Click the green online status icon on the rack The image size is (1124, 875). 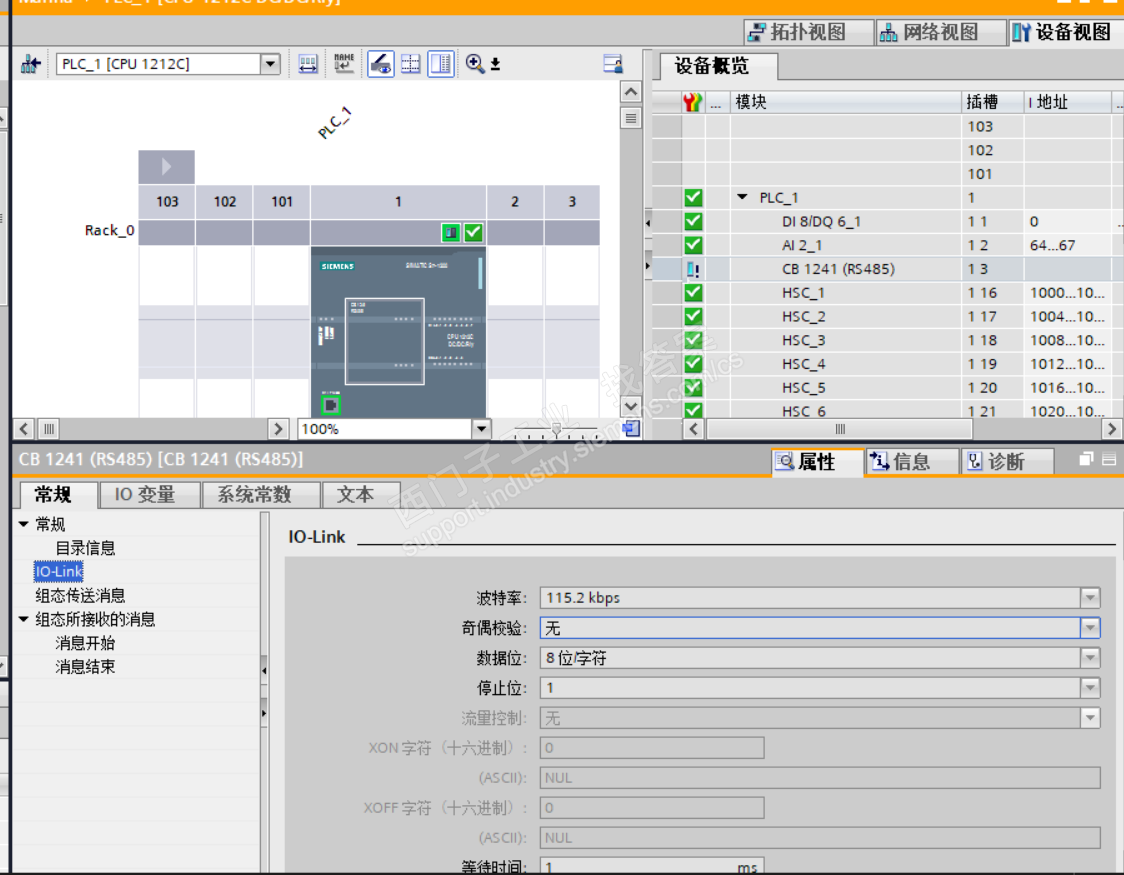pos(451,232)
